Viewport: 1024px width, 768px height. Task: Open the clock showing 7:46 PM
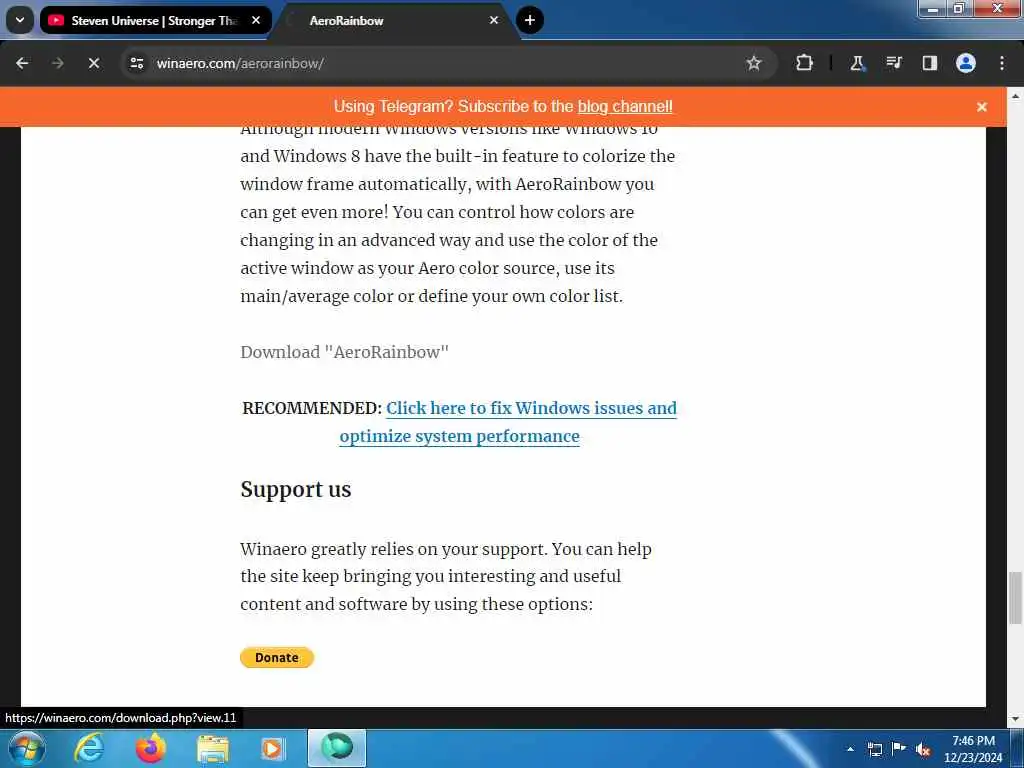[972, 749]
